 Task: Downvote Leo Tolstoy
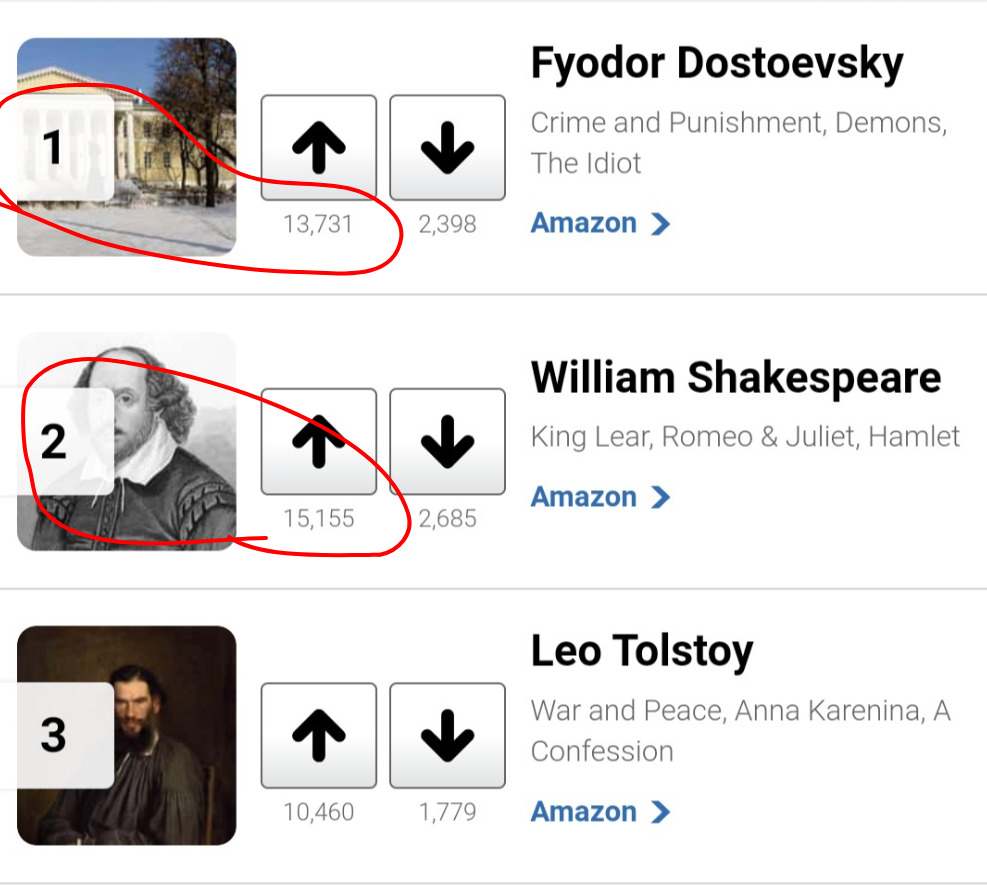pyautogui.click(x=447, y=736)
